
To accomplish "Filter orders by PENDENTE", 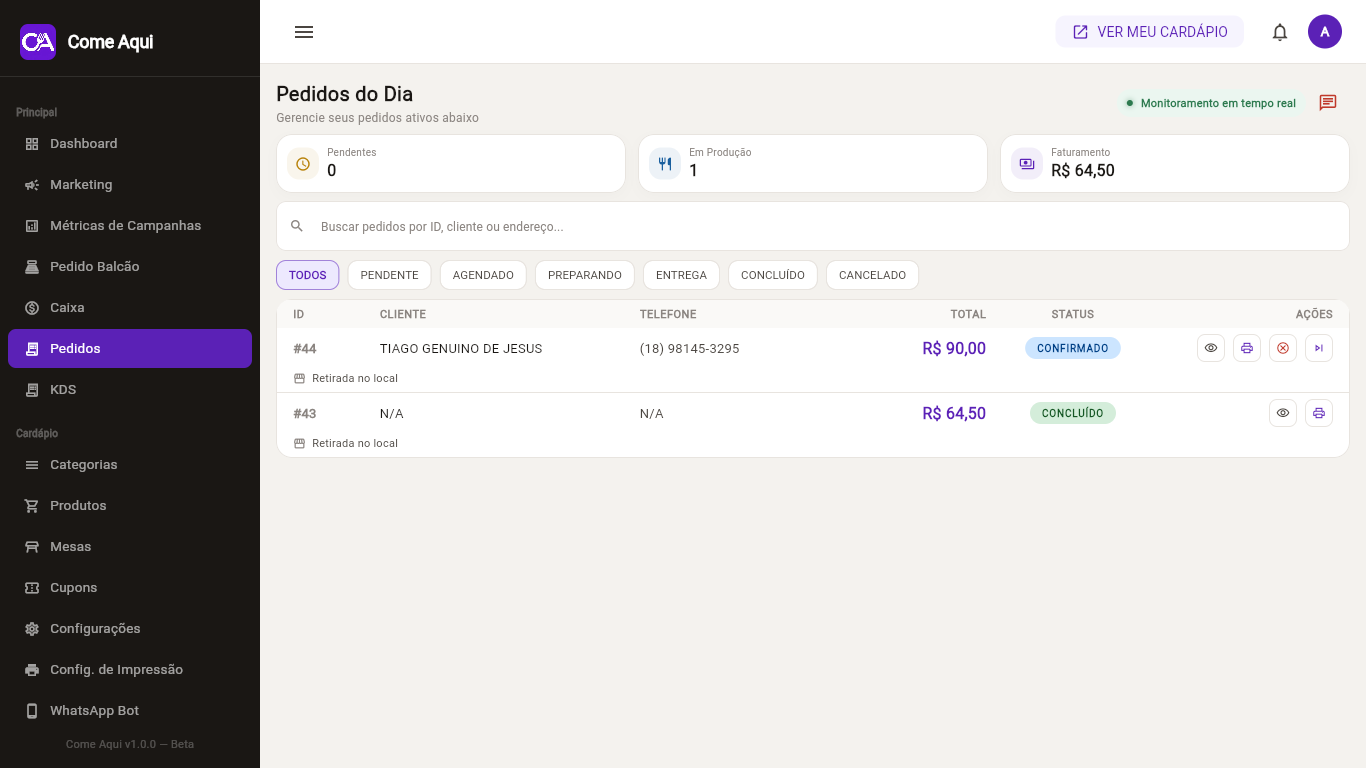I will point(389,275).
